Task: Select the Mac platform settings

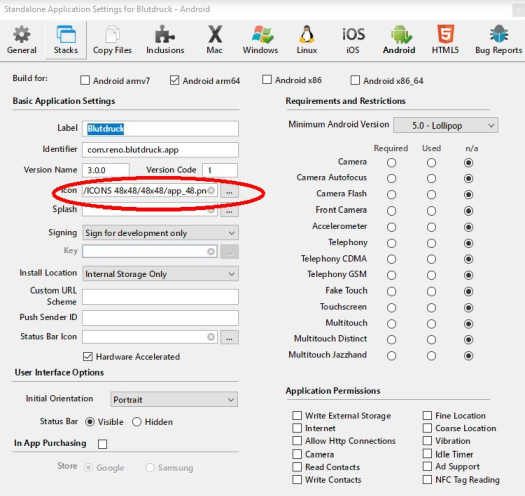Action: (214, 40)
